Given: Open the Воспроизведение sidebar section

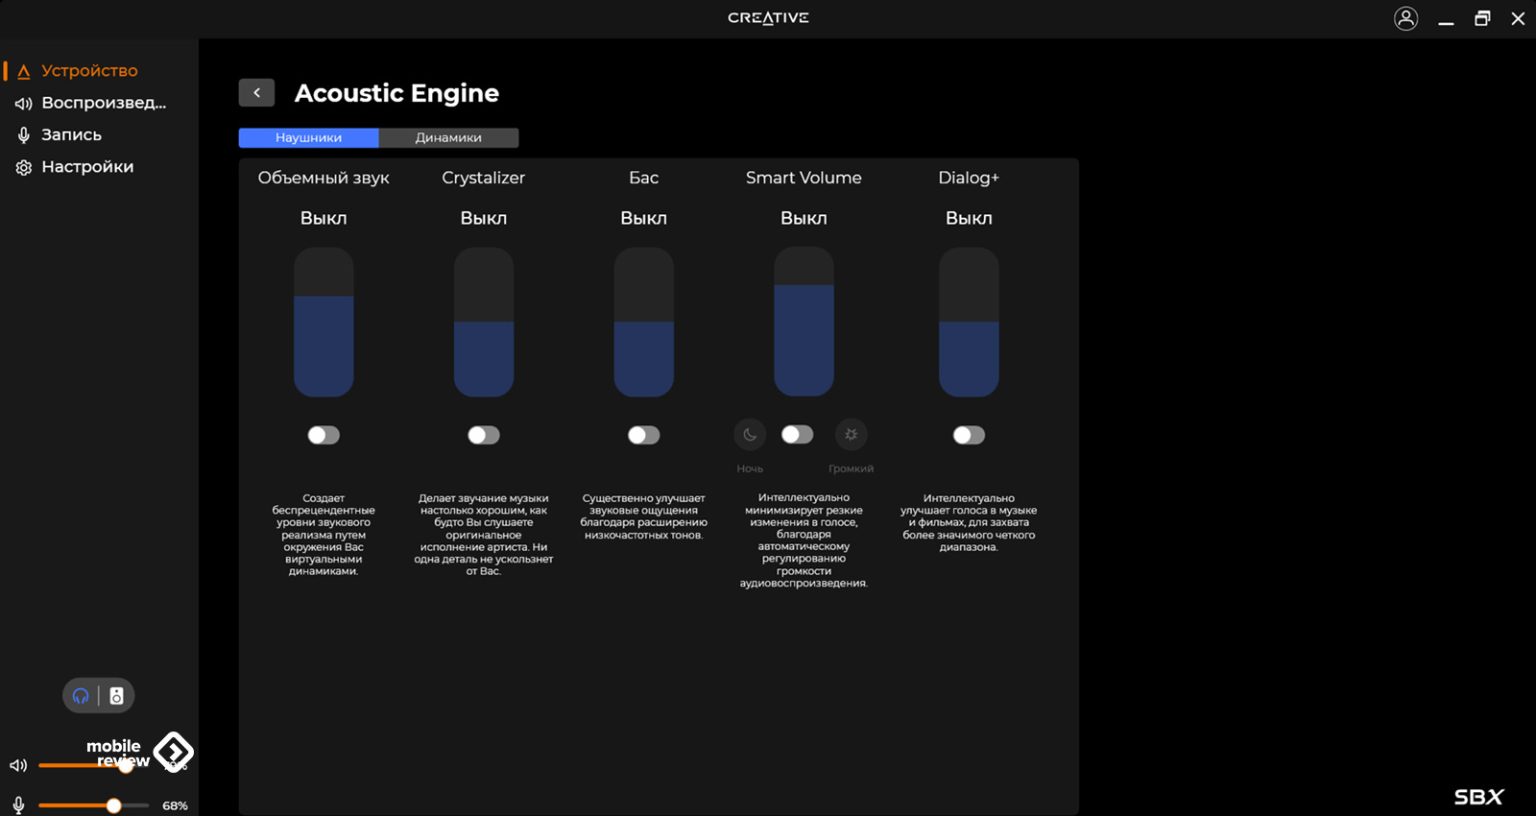Looking at the screenshot, I should pyautogui.click(x=103, y=103).
